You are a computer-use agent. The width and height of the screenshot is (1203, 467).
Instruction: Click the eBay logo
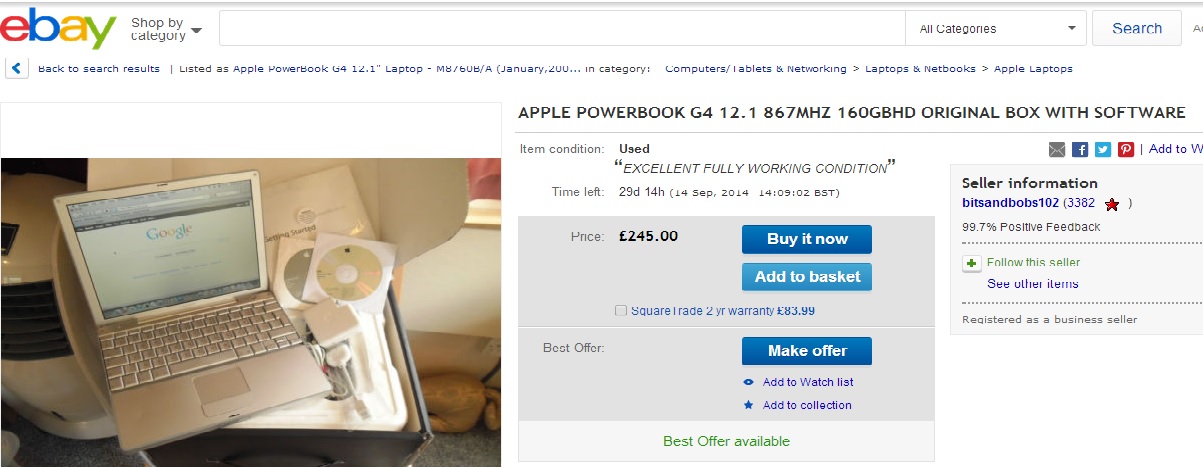click(58, 29)
